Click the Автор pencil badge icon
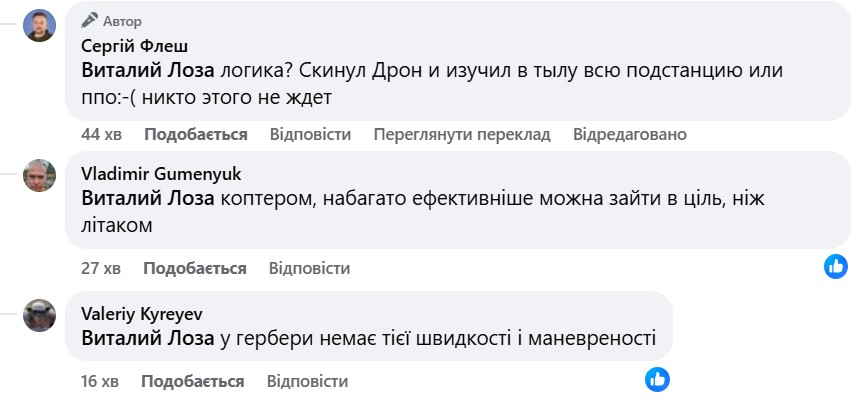868x402 pixels. [x=90, y=20]
